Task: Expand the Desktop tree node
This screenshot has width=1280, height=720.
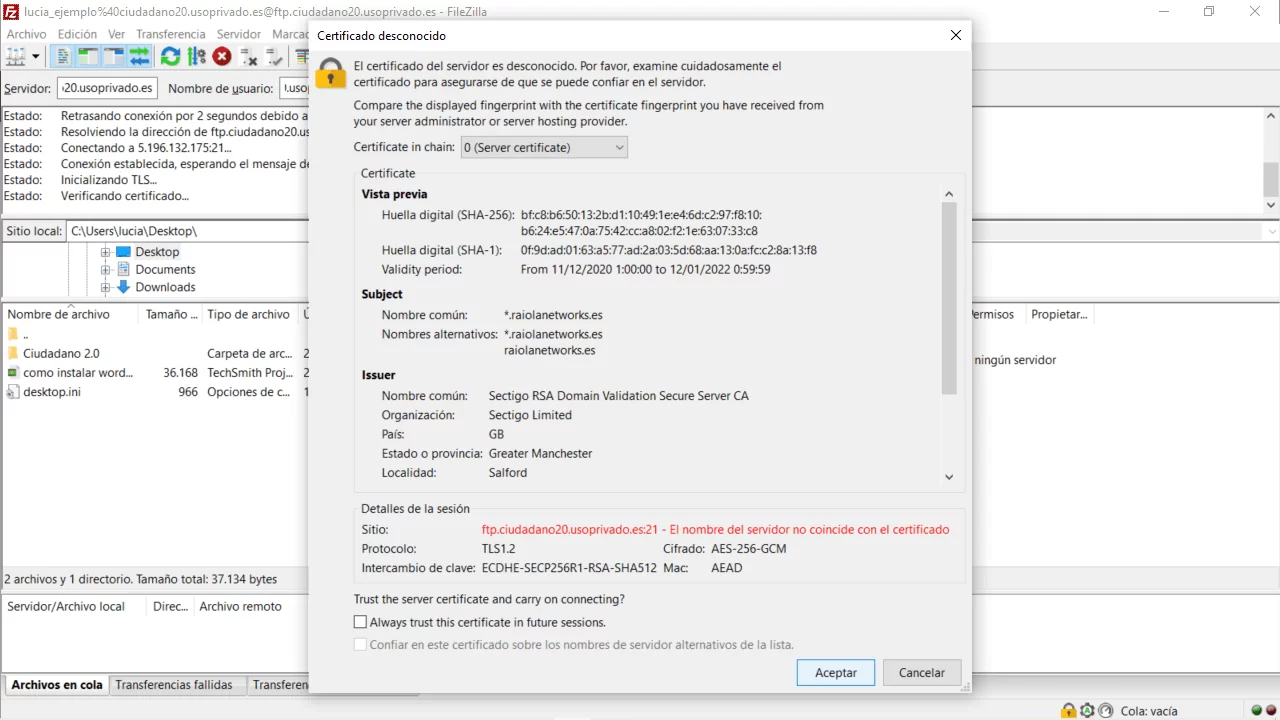Action: tap(105, 252)
